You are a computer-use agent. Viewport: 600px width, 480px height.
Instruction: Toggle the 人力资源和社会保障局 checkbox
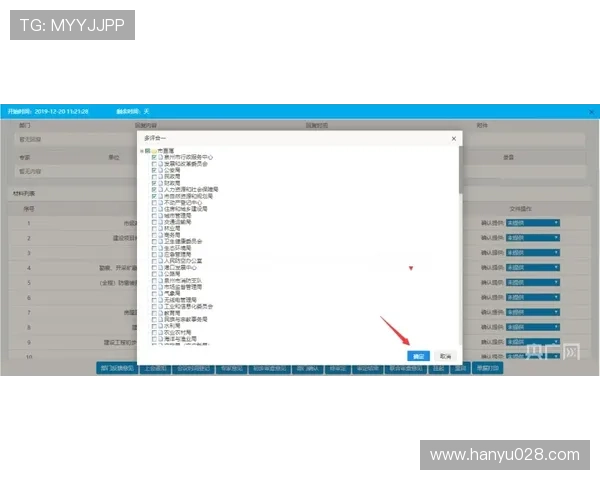154,189
